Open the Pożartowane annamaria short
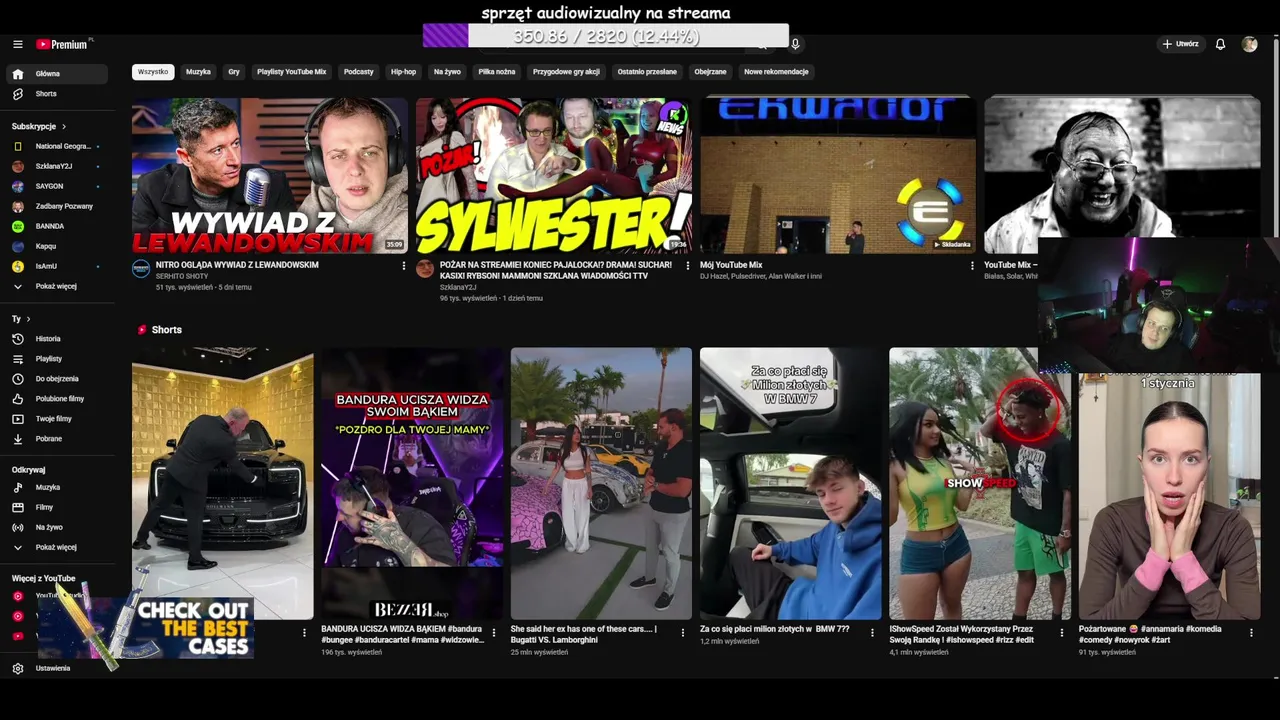Screen dimensions: 1280x720 point(1170,497)
